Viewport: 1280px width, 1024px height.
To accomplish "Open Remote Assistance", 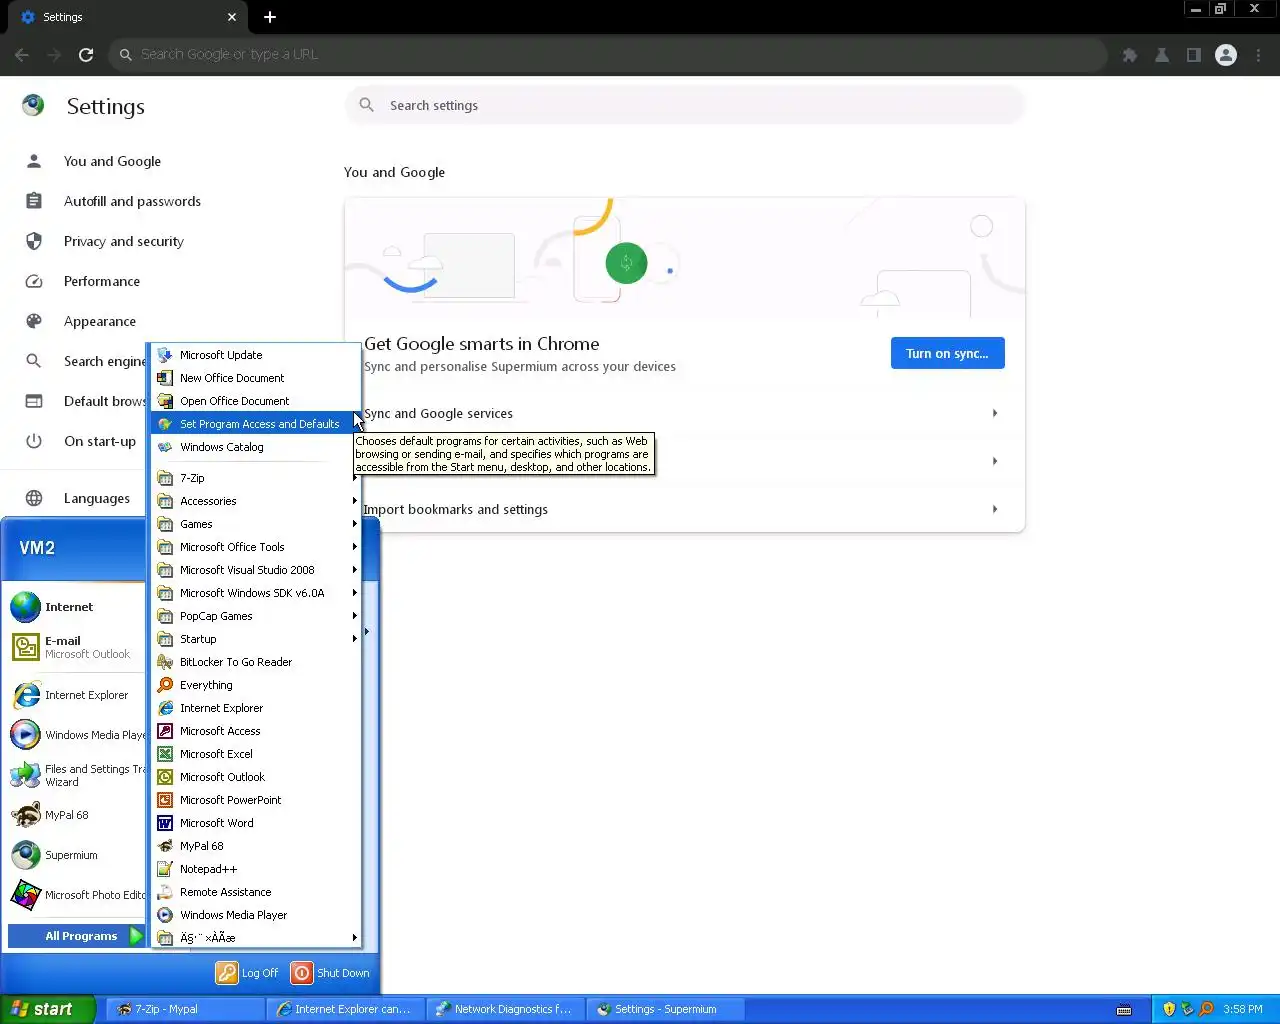I will pyautogui.click(x=255, y=892).
